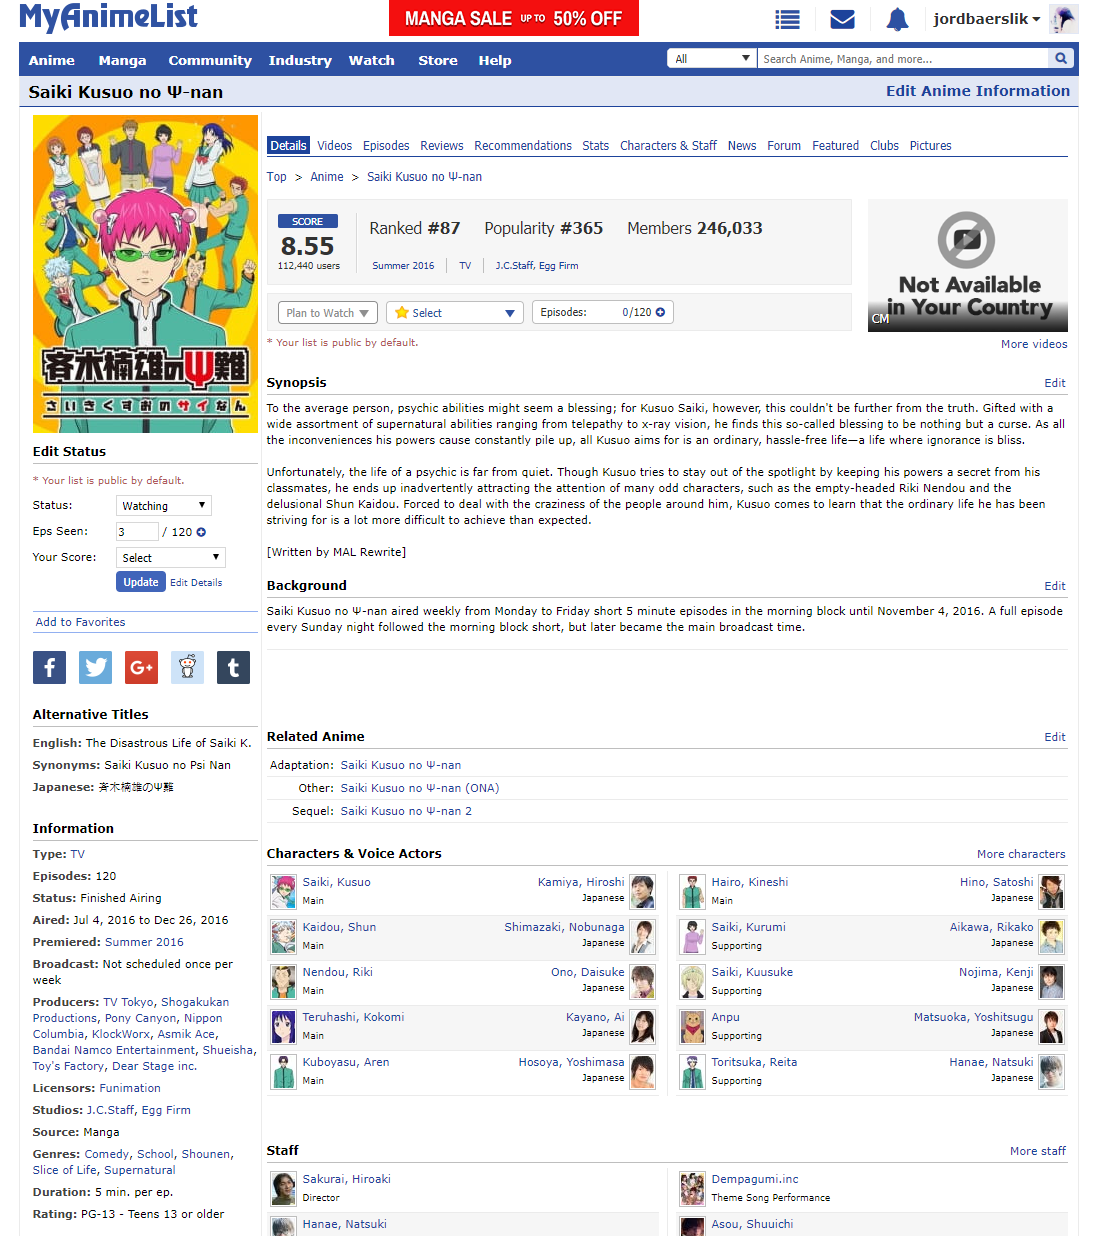Share on Tumblr icon
Screen dimensions: 1093x1236
233,667
